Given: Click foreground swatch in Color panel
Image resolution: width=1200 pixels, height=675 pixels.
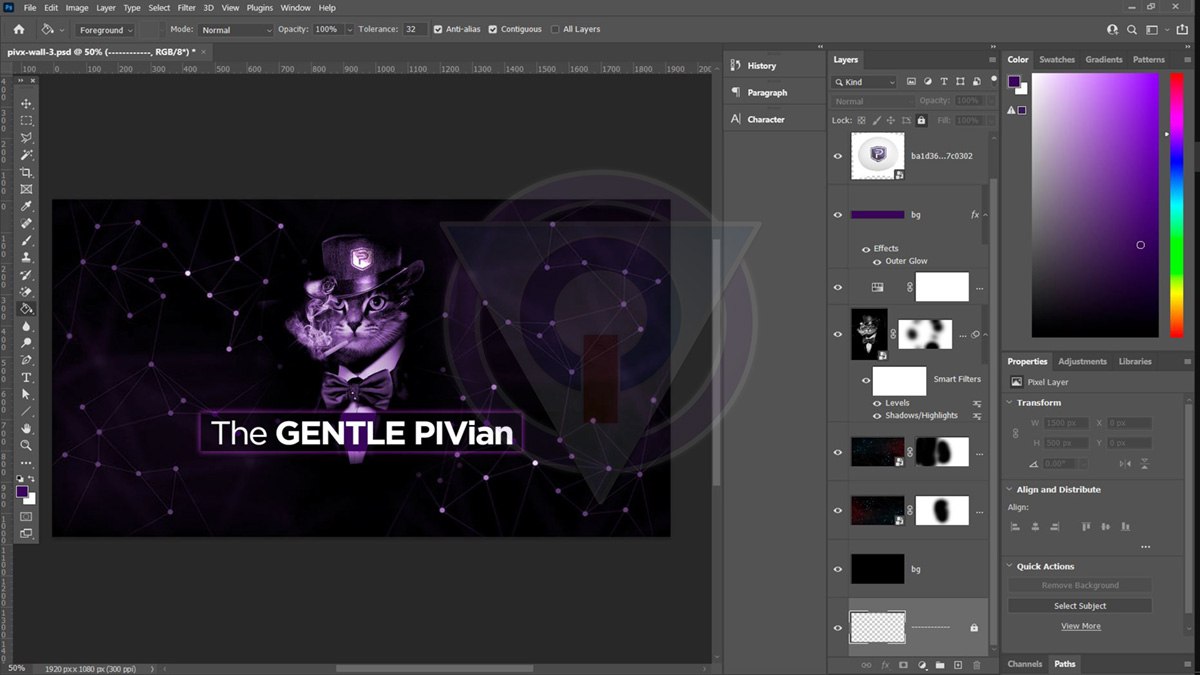Looking at the screenshot, I should coord(1014,82).
